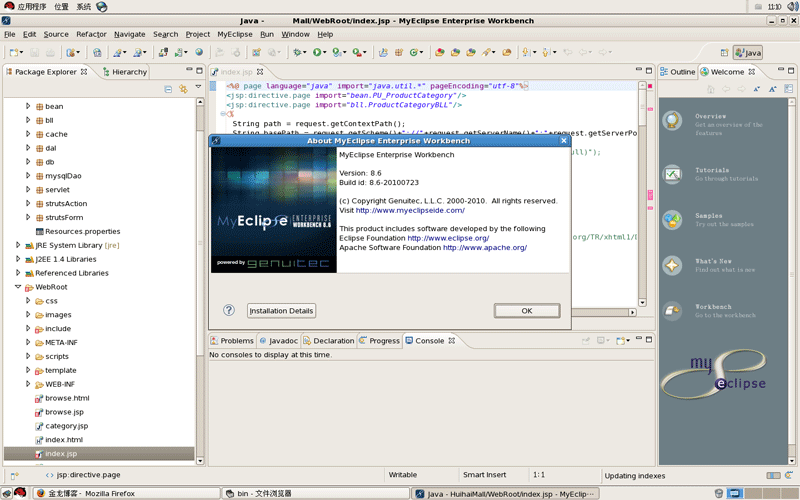Click the Mozilla Firefox taskbar button

click(x=127, y=493)
